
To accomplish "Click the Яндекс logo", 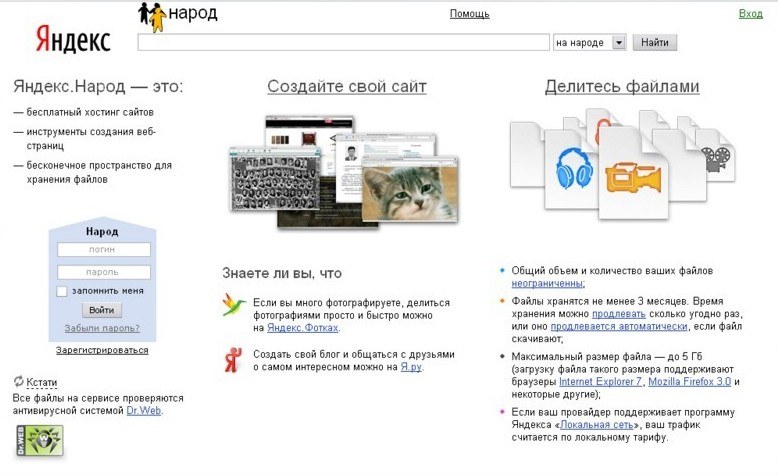I will [73, 39].
